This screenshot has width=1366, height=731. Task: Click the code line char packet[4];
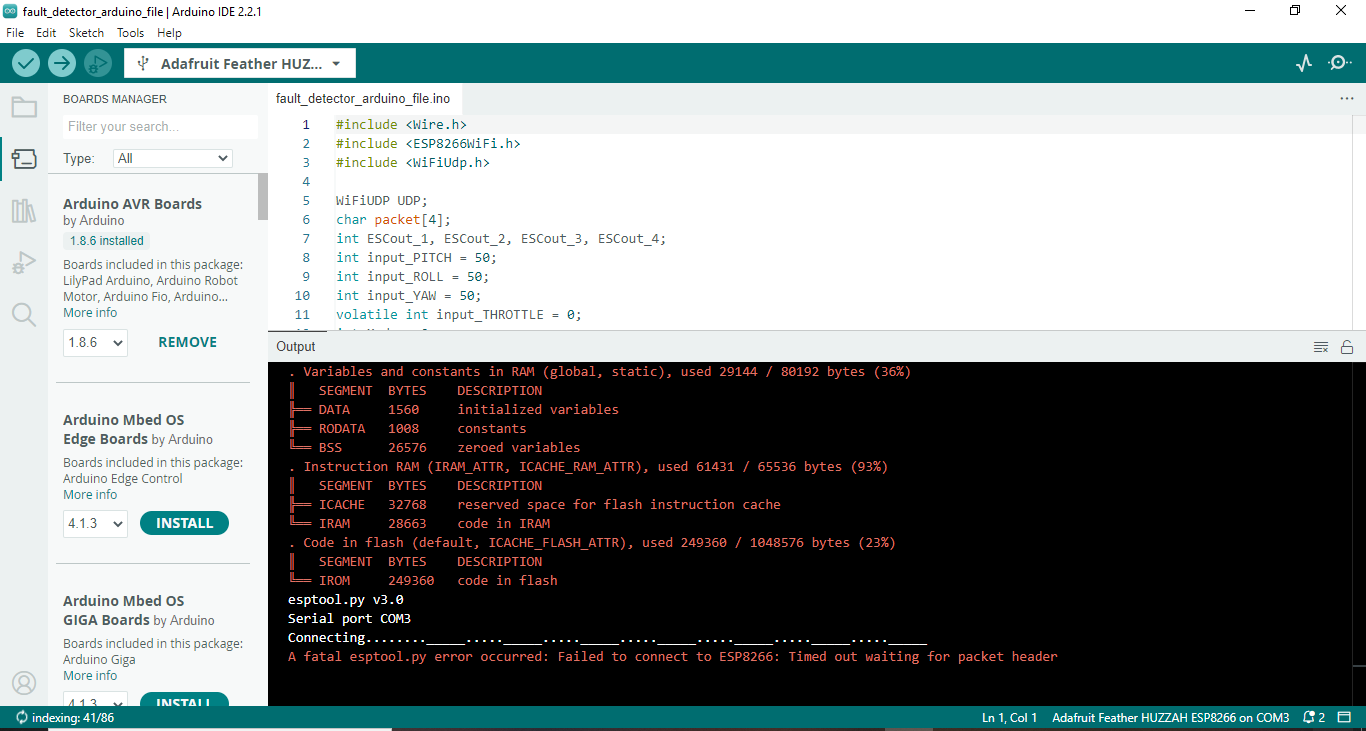tap(393, 220)
